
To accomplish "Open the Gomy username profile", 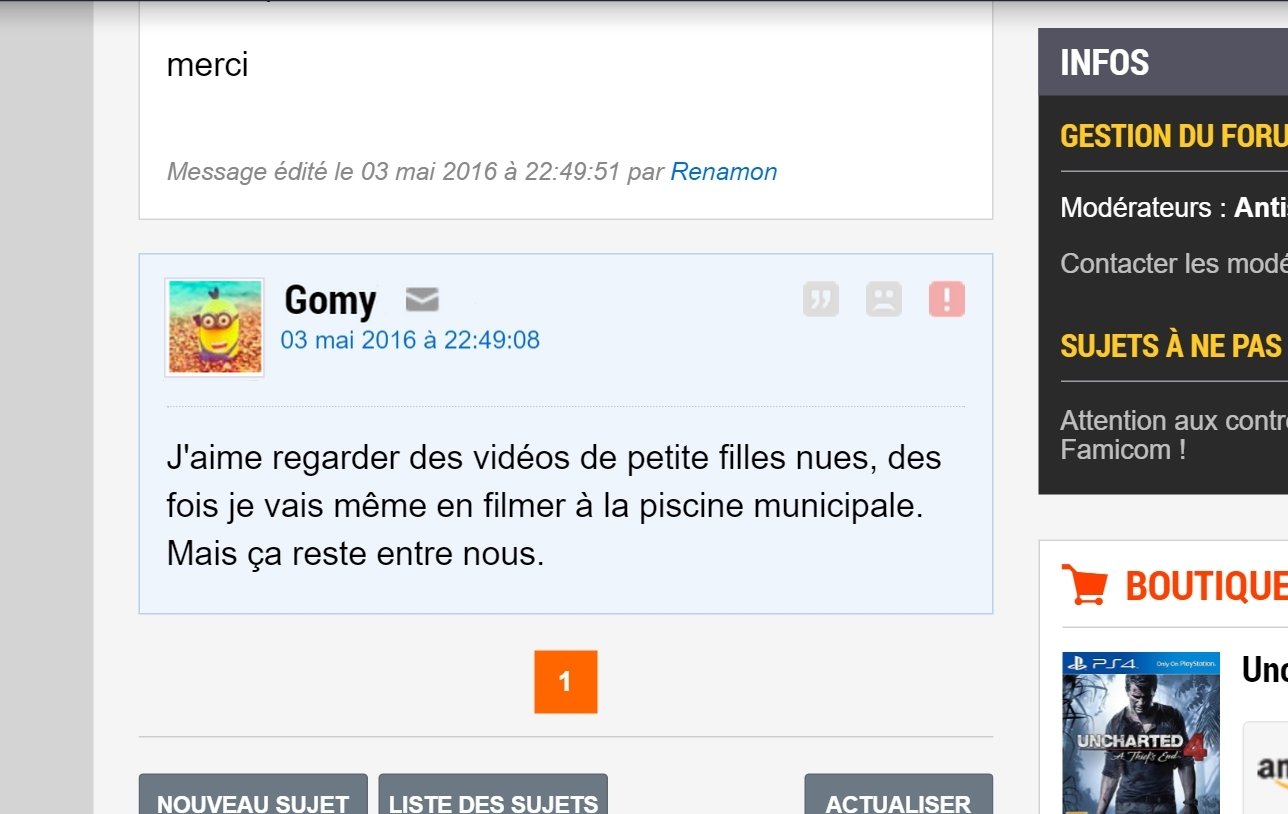I will pyautogui.click(x=330, y=299).
